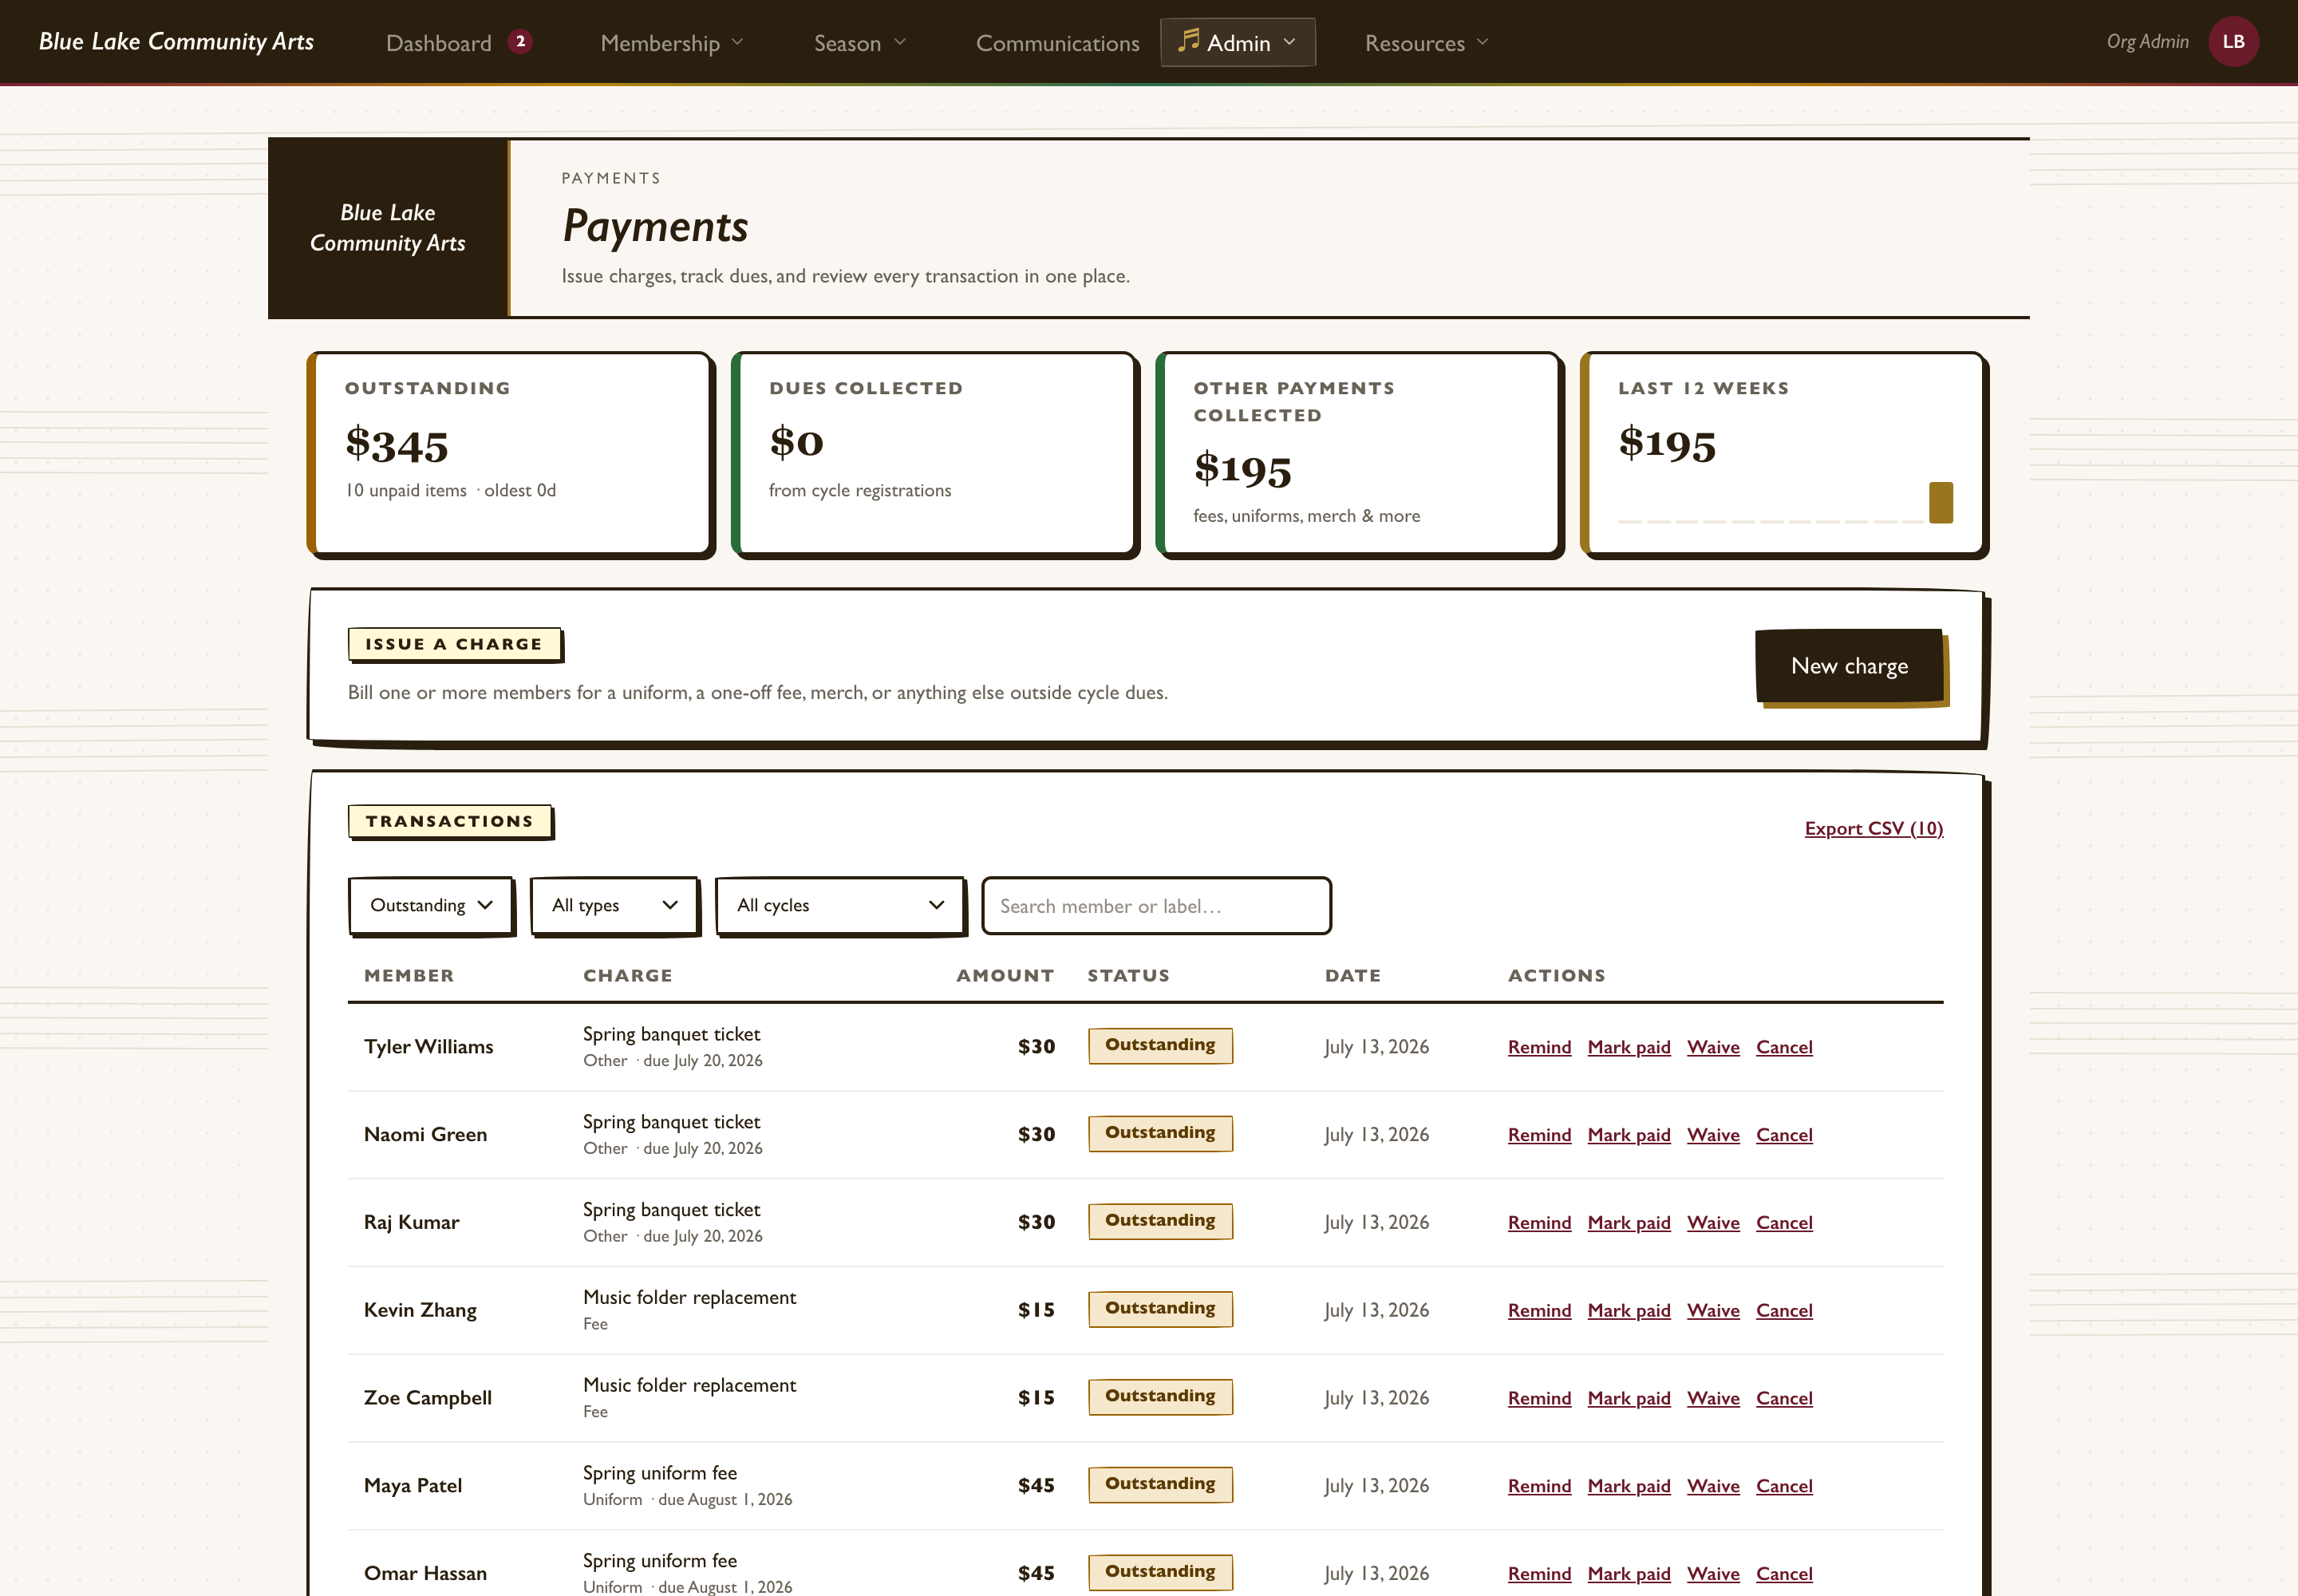Click member name Kevin Zhang
Screen dimensions: 2298x1596
(420, 1311)
